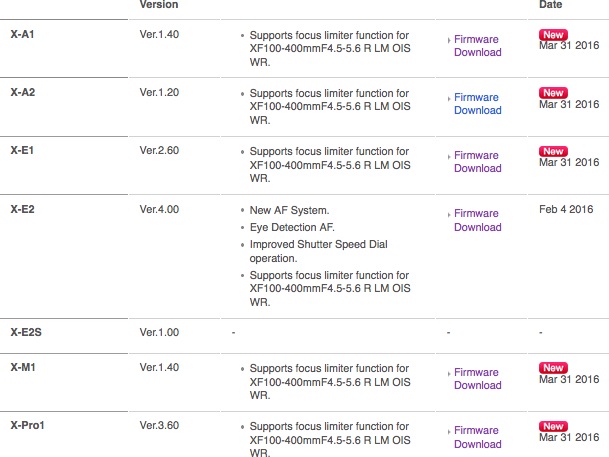This screenshot has width=609, height=457.
Task: Click arrow icon beside X-M1 firmware link
Action: coord(449,374)
